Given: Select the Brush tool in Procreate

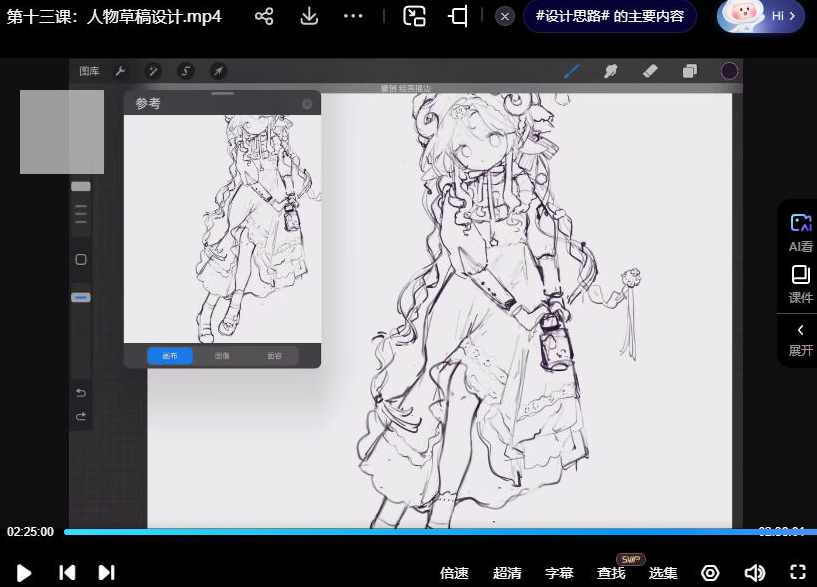Looking at the screenshot, I should [573, 71].
